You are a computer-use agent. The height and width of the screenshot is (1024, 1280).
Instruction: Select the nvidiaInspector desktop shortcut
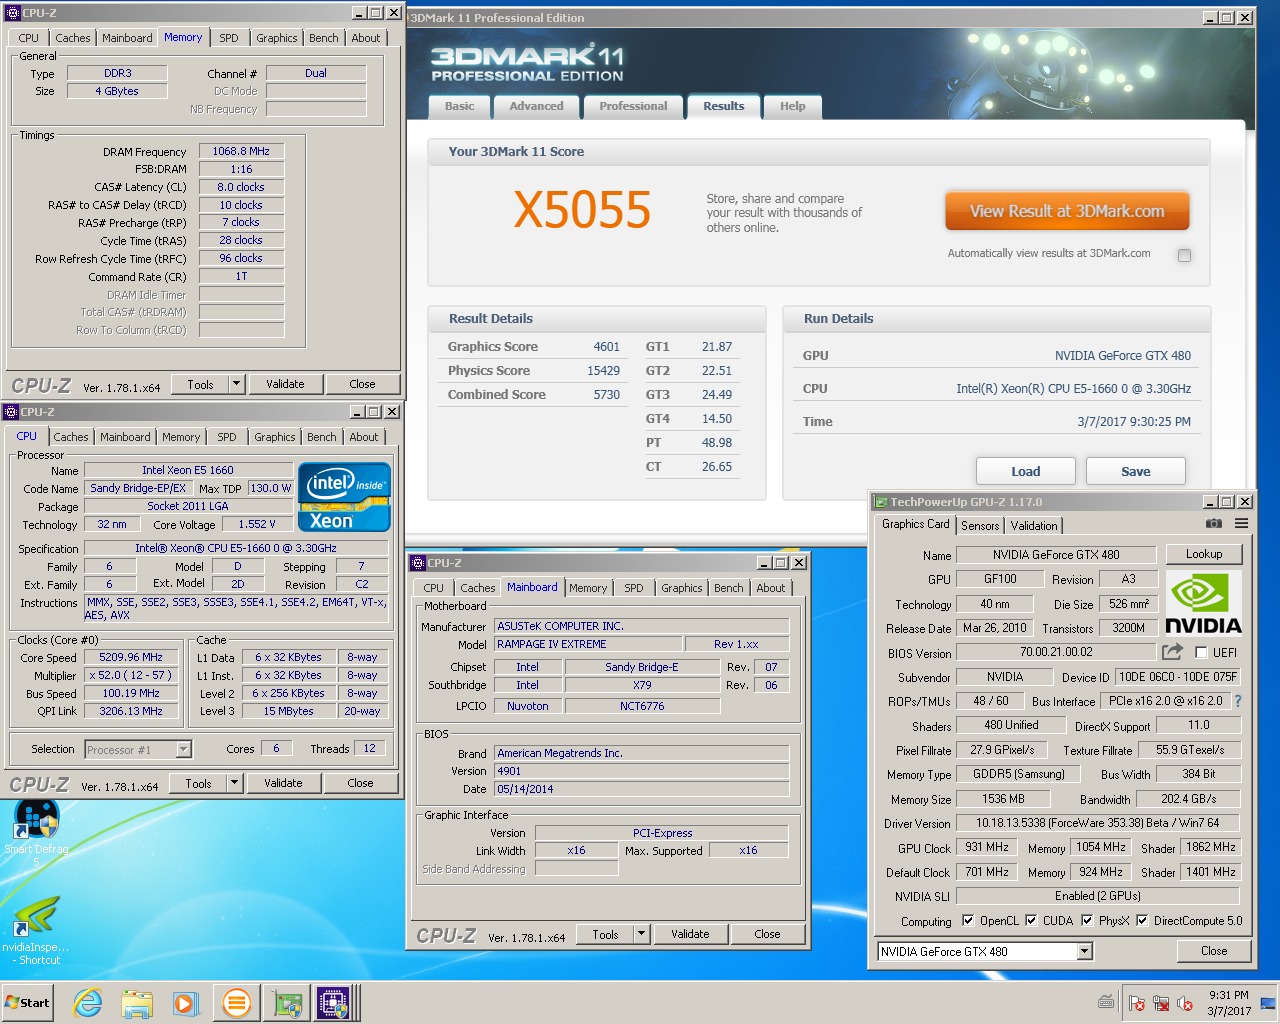36,930
